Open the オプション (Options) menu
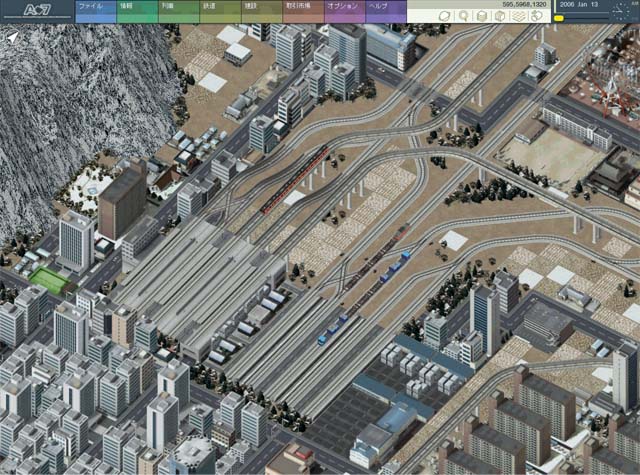The width and height of the screenshot is (640, 475). 345,11
